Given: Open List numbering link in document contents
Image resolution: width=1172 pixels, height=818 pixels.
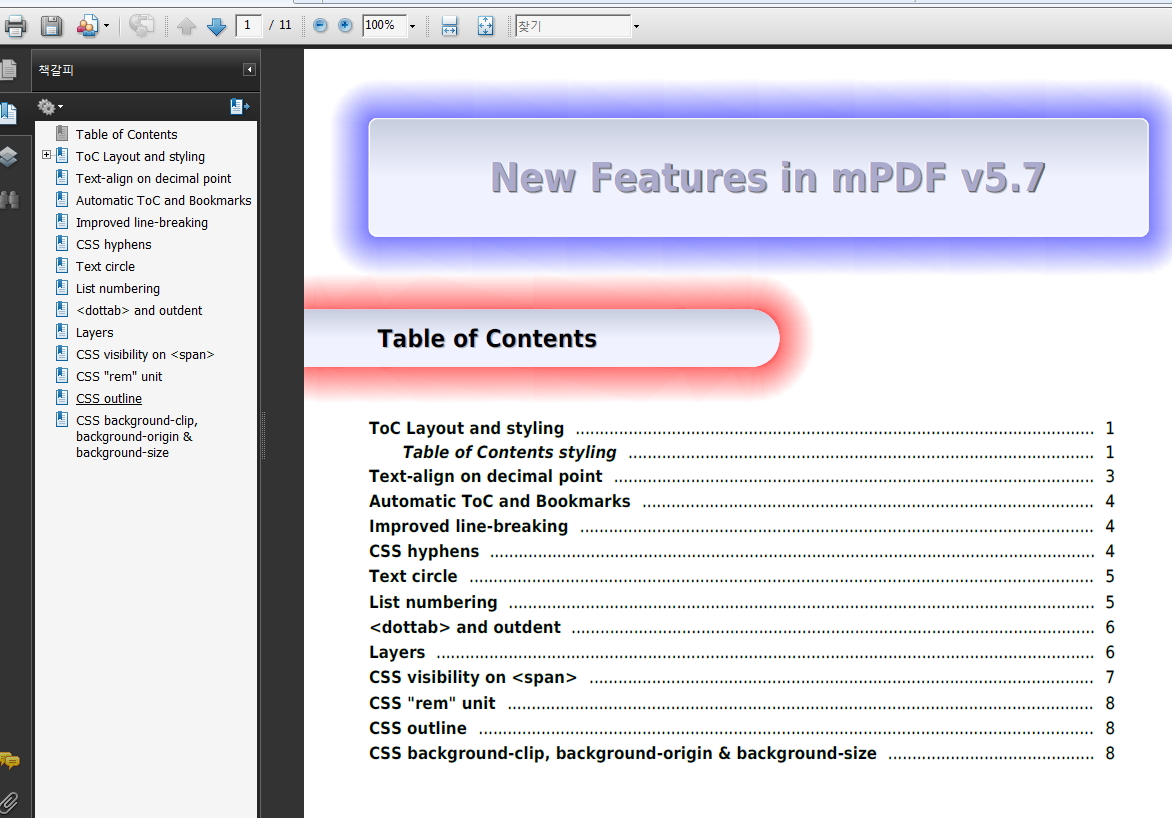Looking at the screenshot, I should pos(433,602).
